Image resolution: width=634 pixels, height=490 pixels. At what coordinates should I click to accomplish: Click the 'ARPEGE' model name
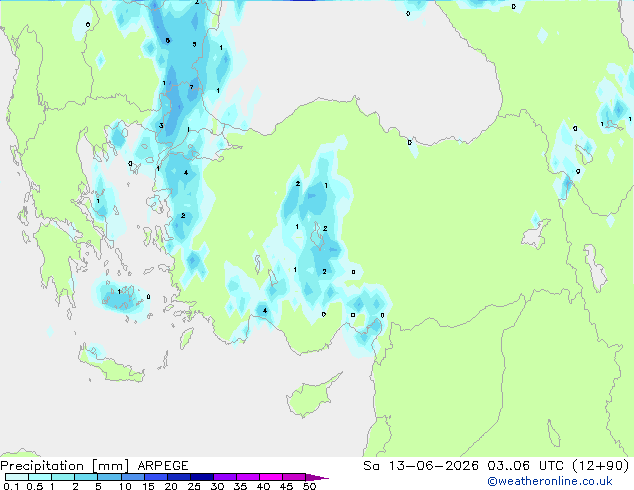coord(163,466)
